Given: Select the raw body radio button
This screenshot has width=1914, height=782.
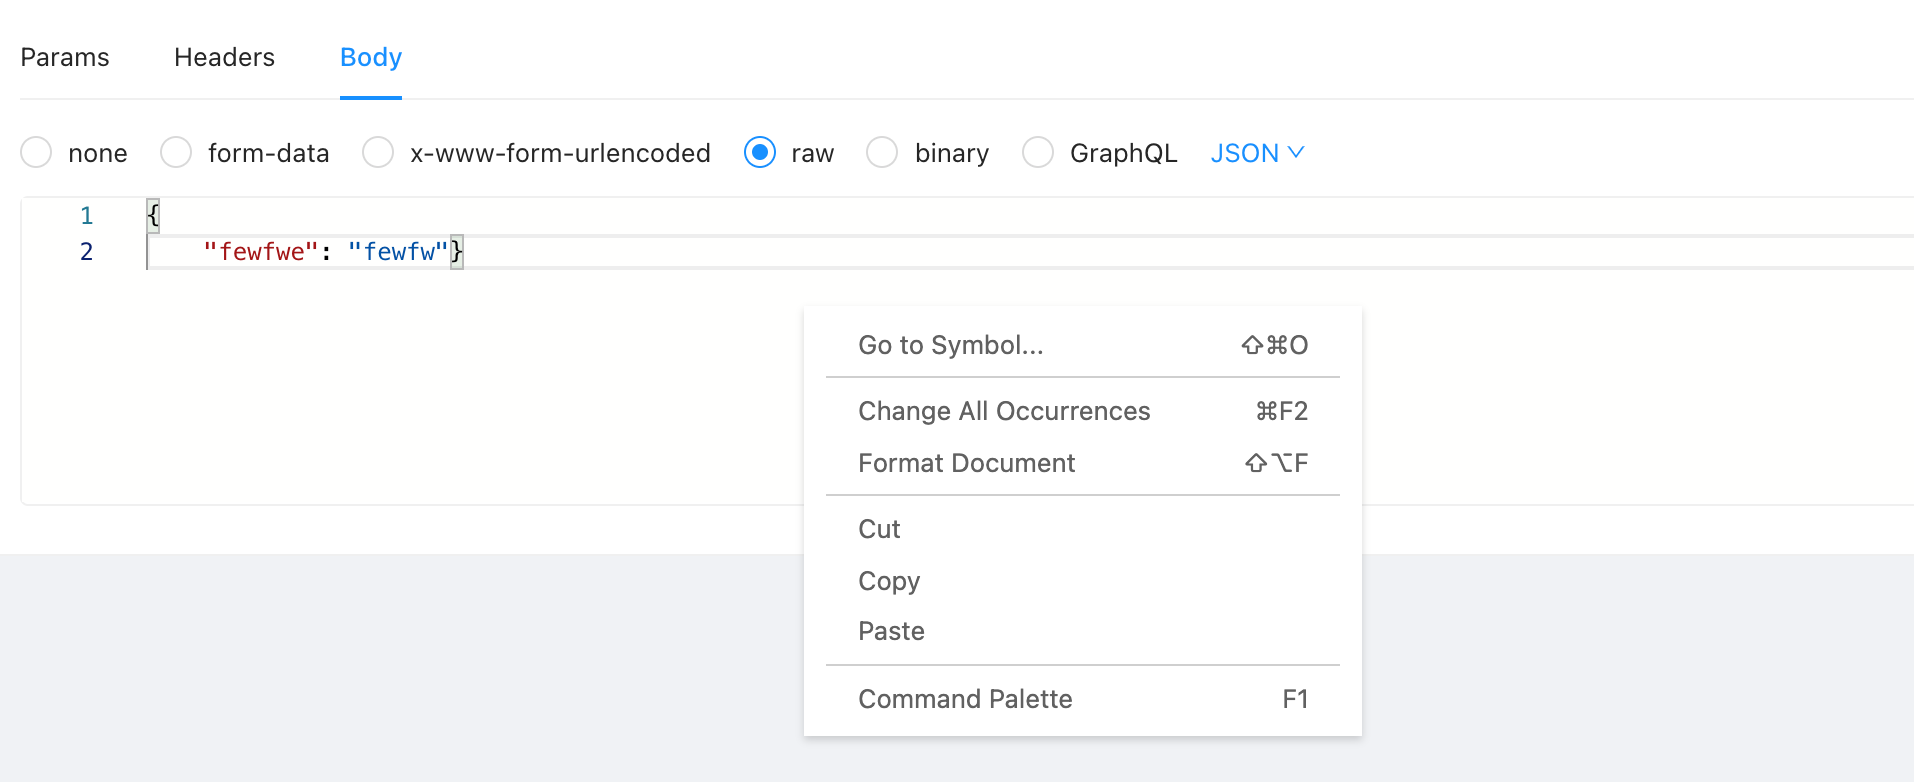Looking at the screenshot, I should point(760,153).
